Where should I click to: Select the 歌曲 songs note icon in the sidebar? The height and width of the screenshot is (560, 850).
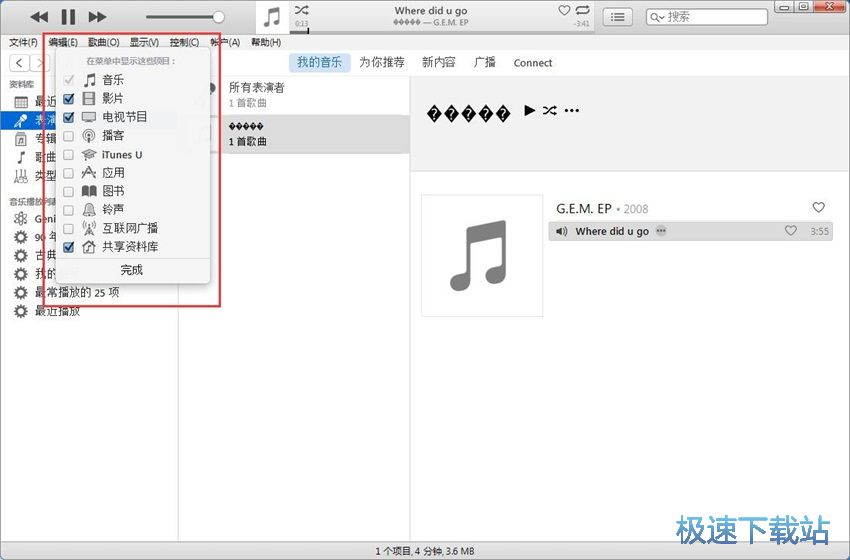21,157
